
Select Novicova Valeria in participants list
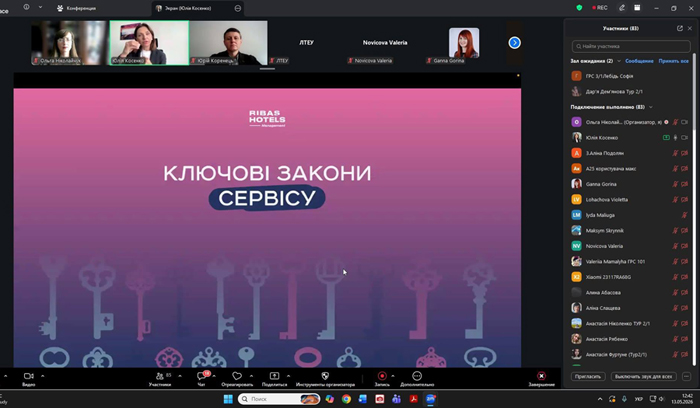(629, 246)
